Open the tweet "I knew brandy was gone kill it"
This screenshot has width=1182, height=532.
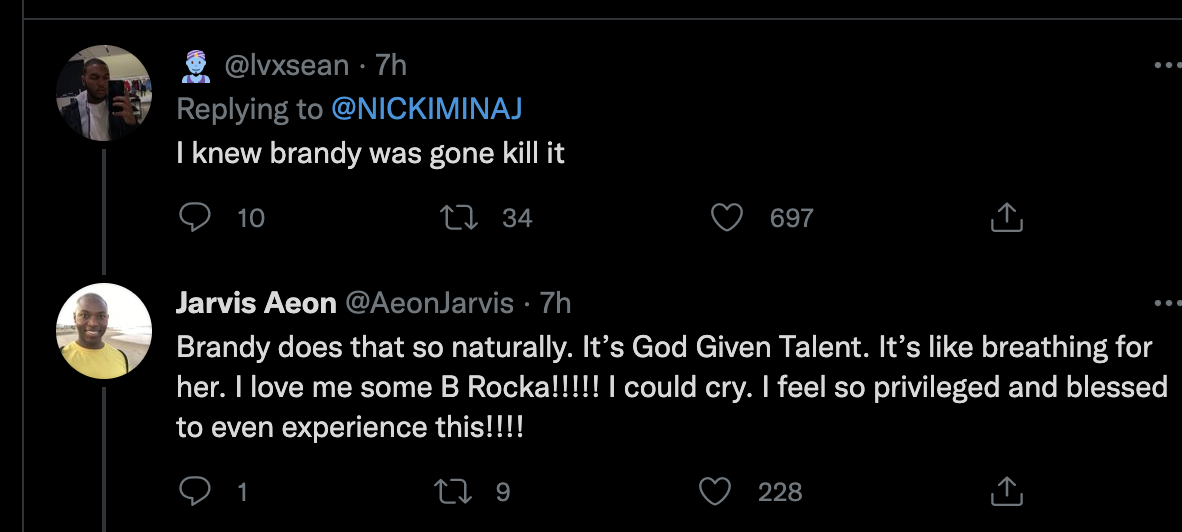coord(370,156)
